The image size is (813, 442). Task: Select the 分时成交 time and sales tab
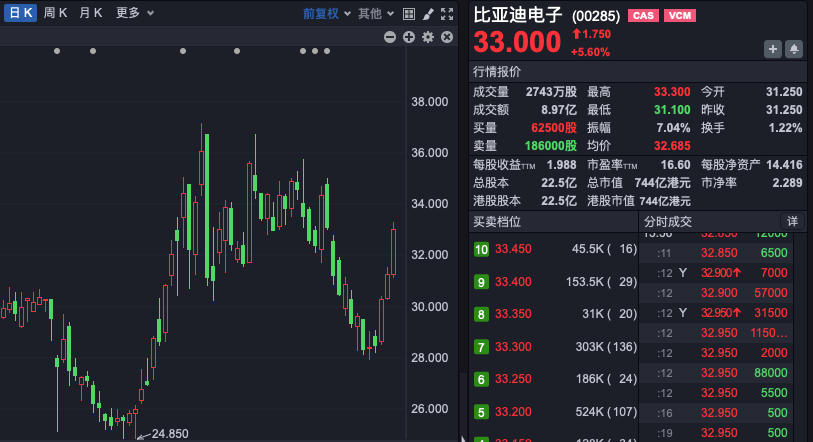coord(667,220)
